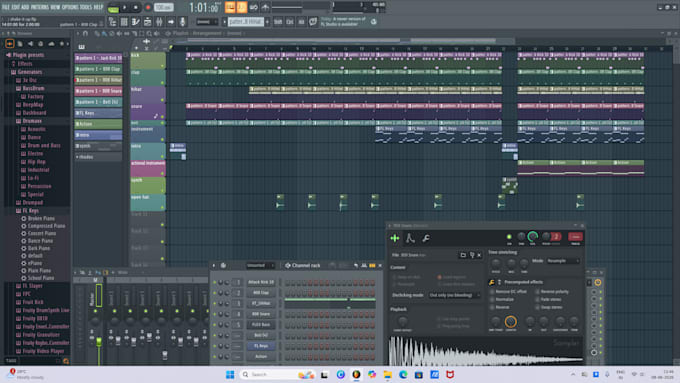This screenshot has width=680, height=383.
Task: Mute Attack Kick 10 channel green LED
Action: pyautogui.click(x=214, y=282)
